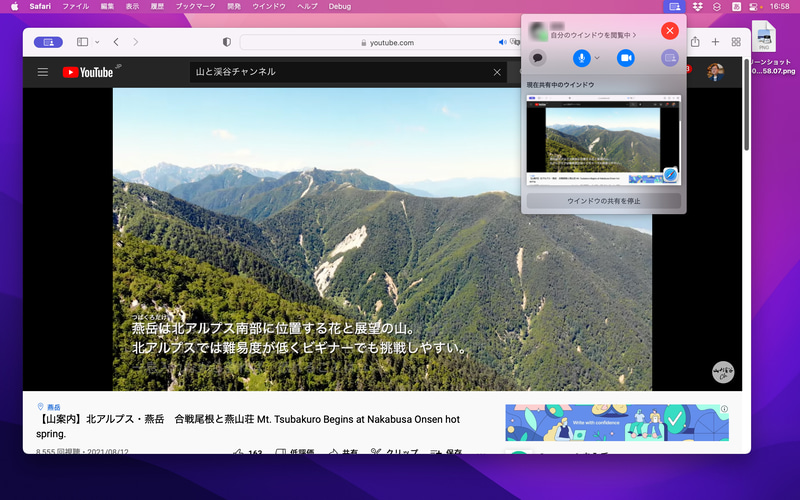Expand the sidebar tab group dropdown arrow
The height and width of the screenshot is (500, 800).
click(x=97, y=42)
